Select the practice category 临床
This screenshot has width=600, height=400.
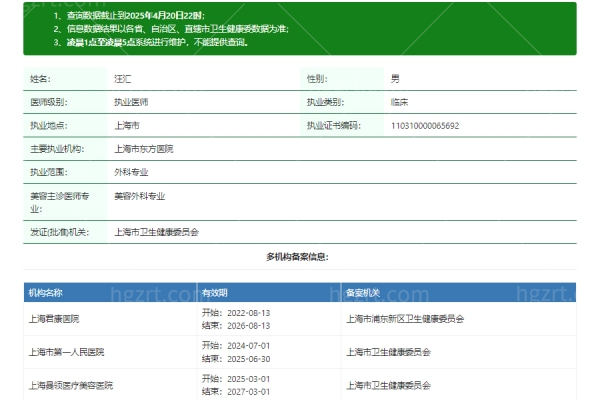point(399,102)
